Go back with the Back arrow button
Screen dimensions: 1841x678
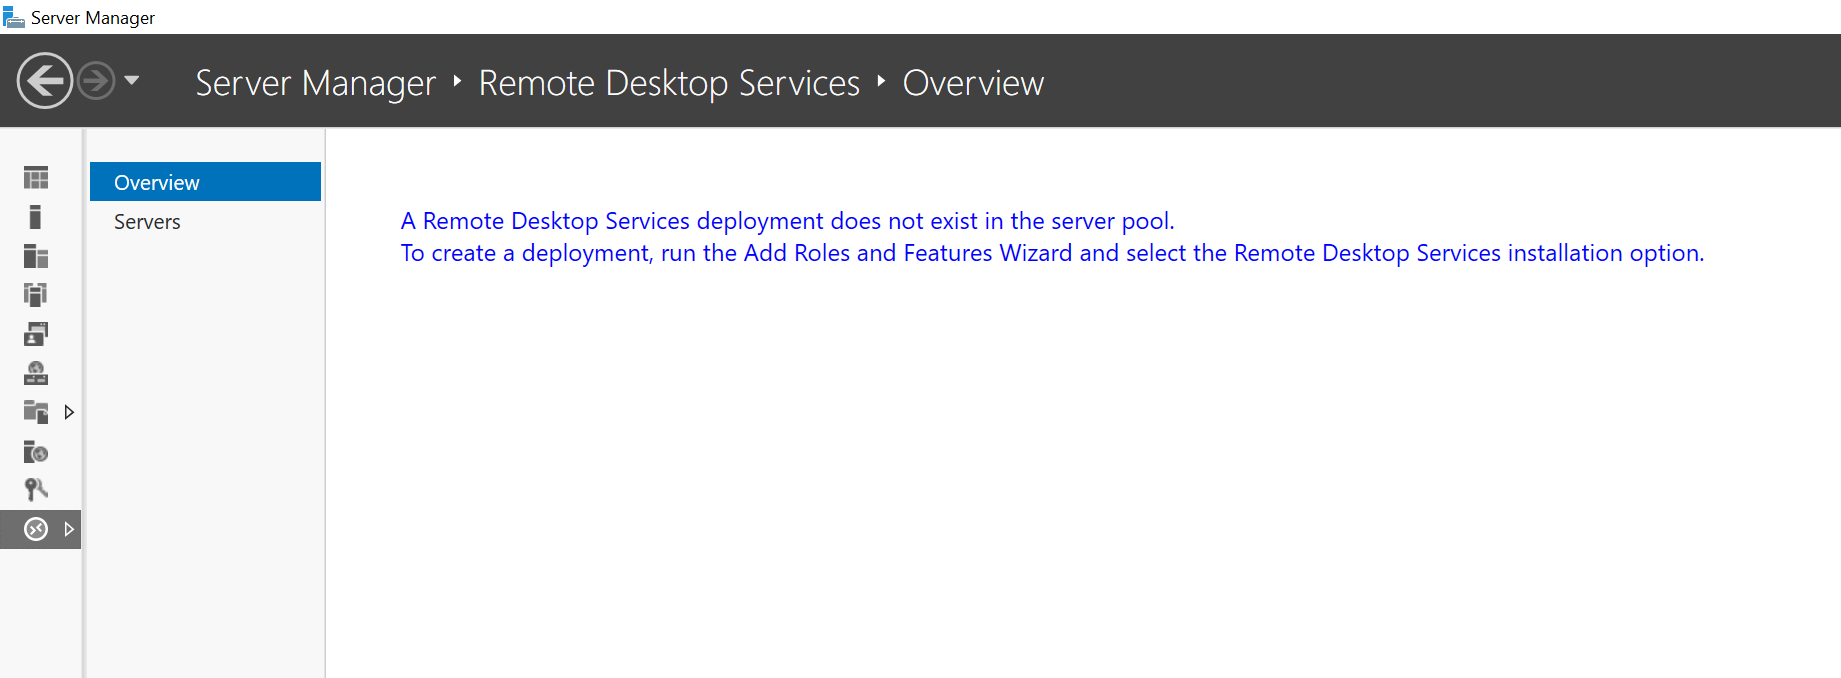pyautogui.click(x=45, y=80)
